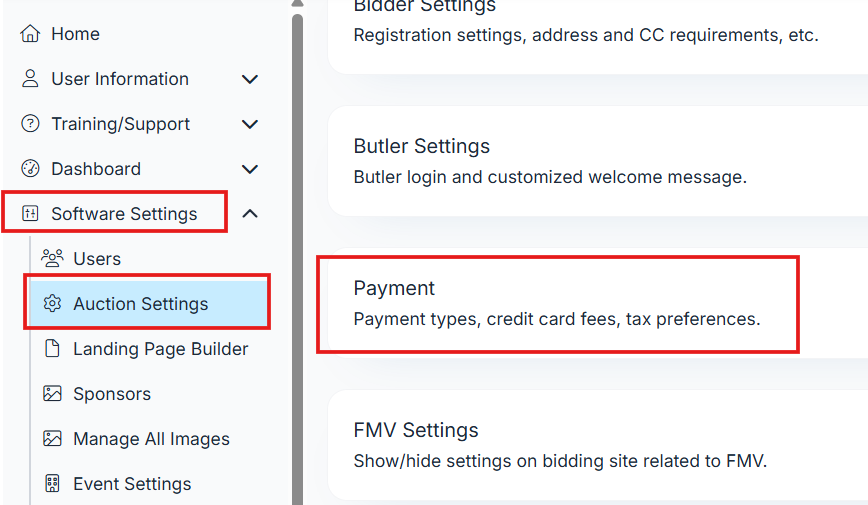Click the User Information person icon
868x505 pixels.
point(30,79)
